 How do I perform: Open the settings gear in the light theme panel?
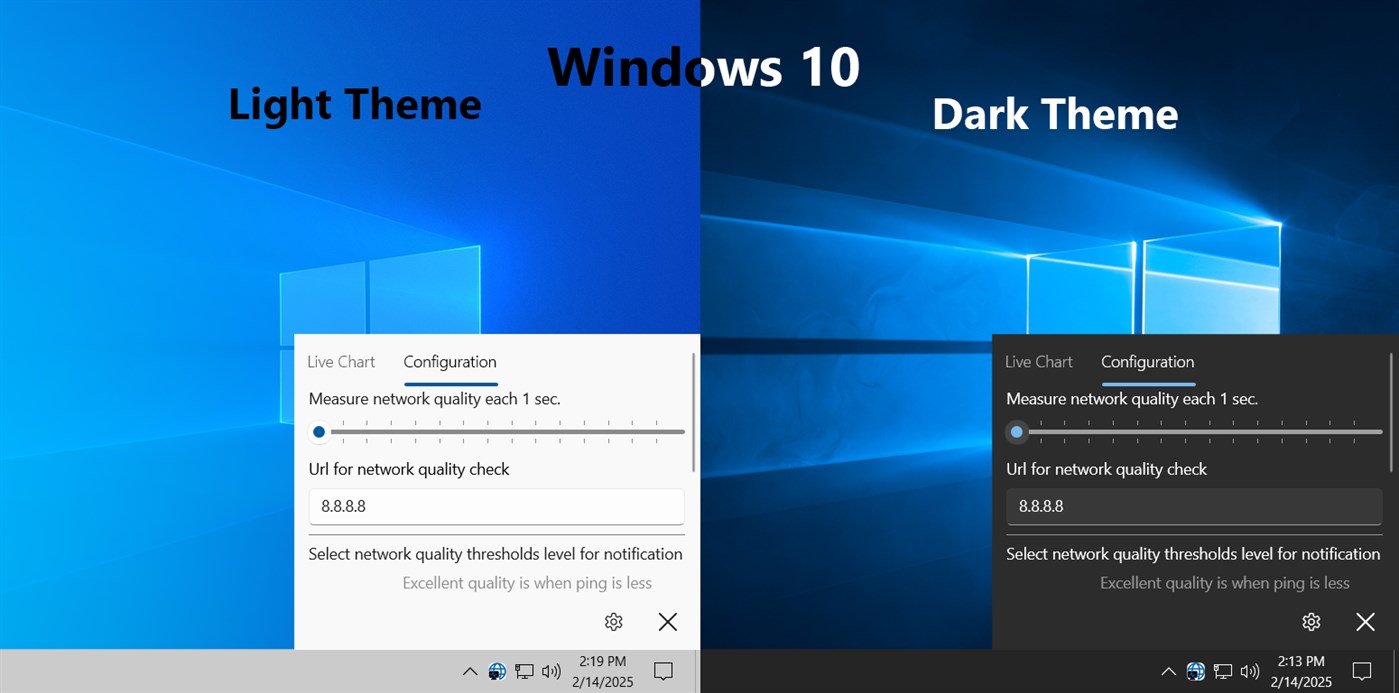click(613, 621)
